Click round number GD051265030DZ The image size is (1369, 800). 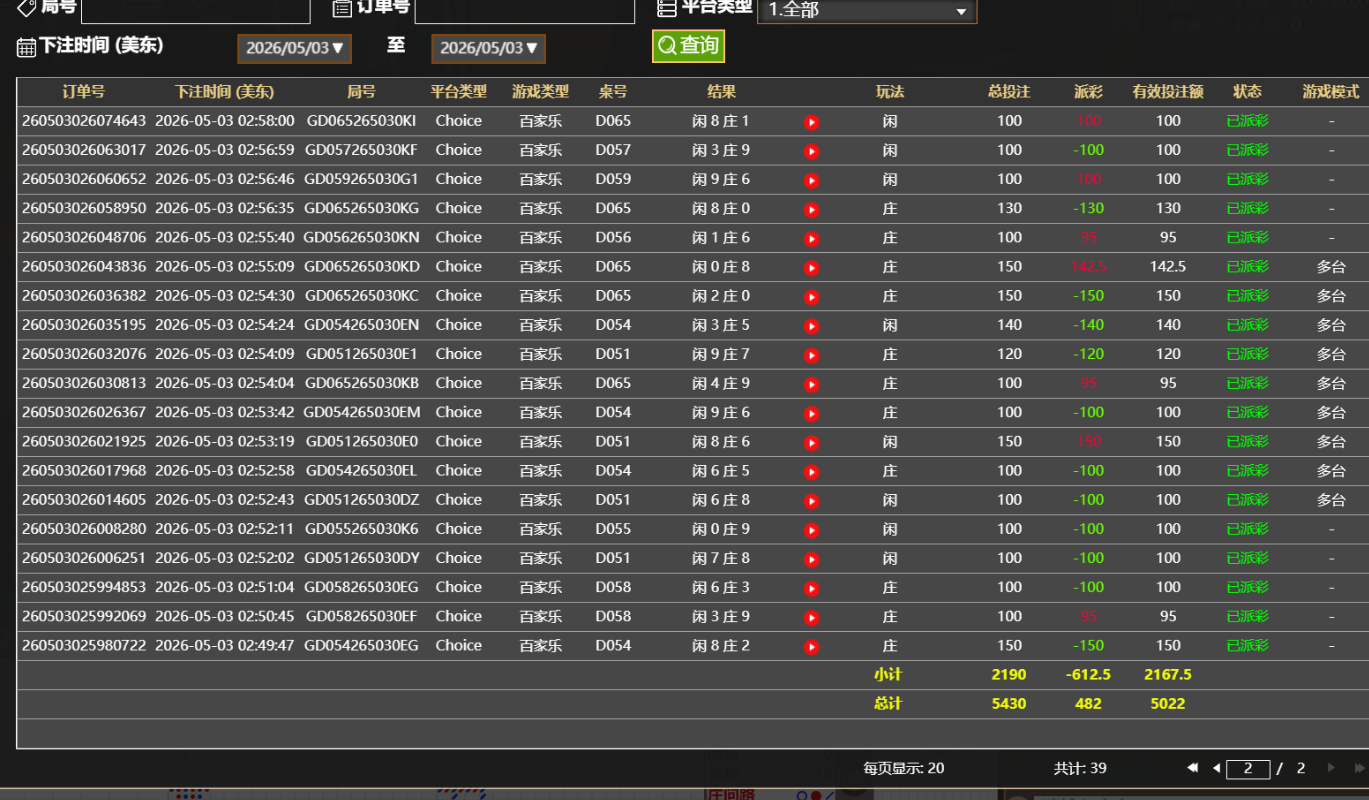point(362,500)
